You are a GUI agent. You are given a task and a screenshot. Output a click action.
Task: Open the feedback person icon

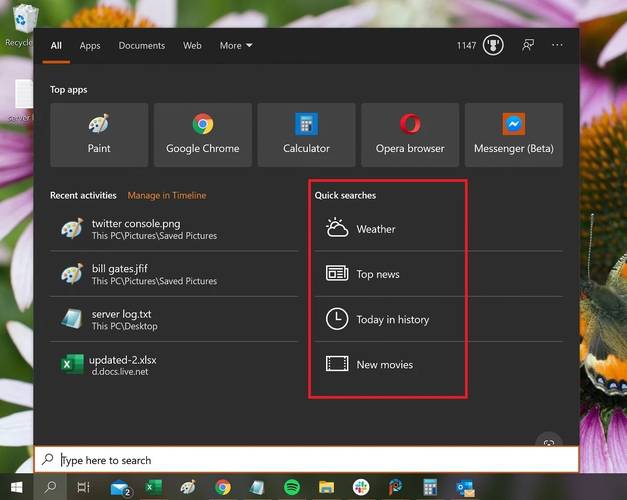(x=528, y=45)
